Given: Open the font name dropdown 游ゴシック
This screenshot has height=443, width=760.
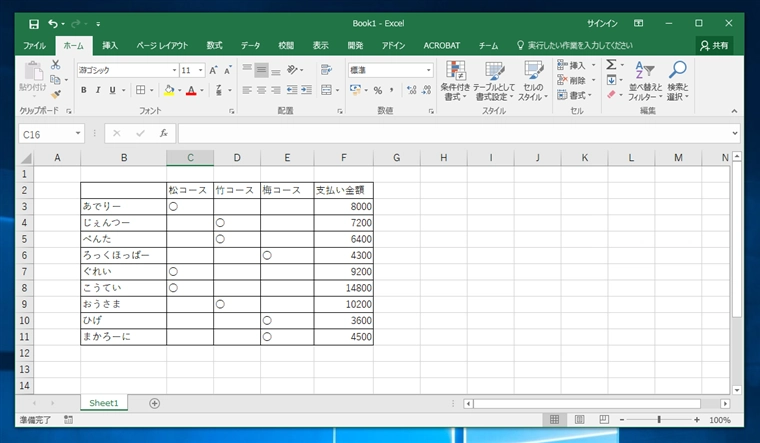Looking at the screenshot, I should pyautogui.click(x=174, y=70).
